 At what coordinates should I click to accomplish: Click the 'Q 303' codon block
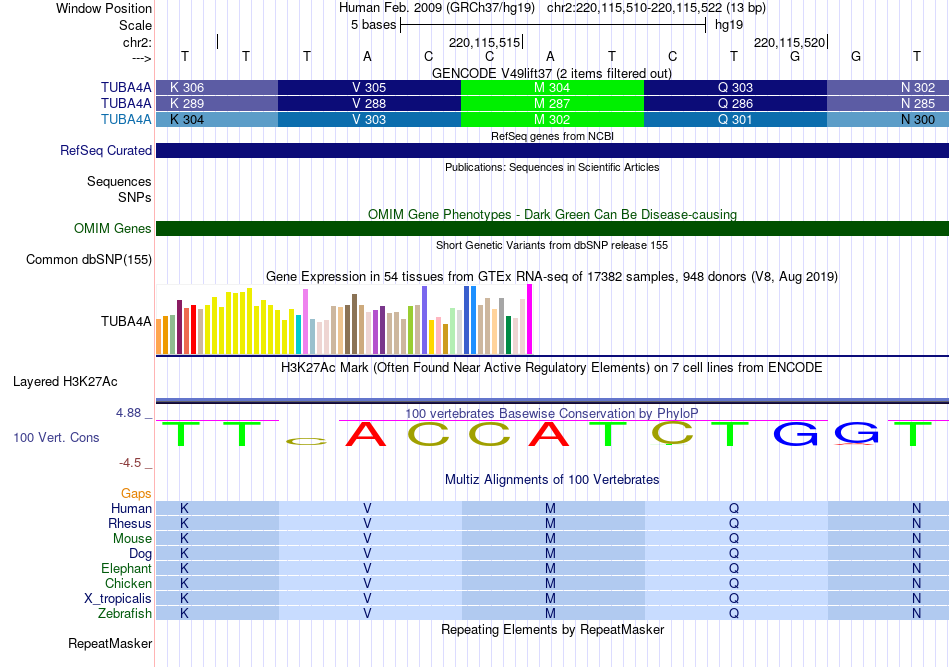735,87
